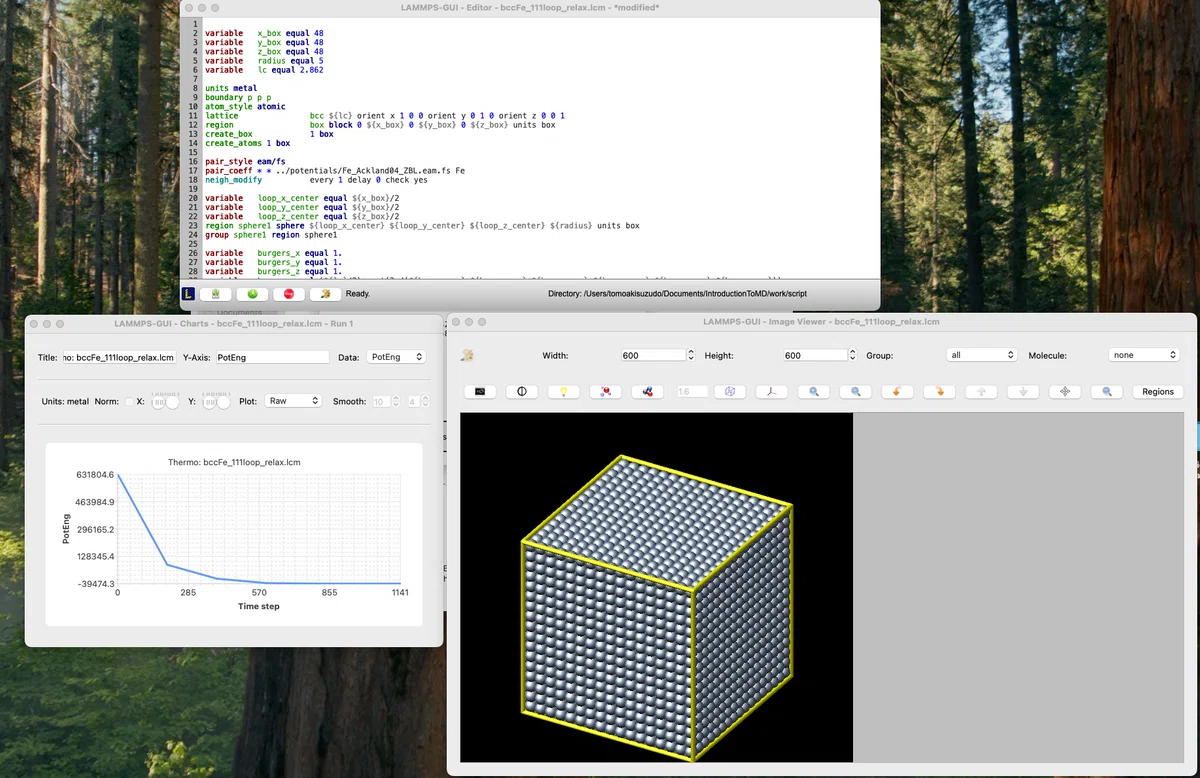Toggle the yellow lightbulb shiny rendering button
Image resolution: width=1200 pixels, height=778 pixels.
(x=564, y=392)
